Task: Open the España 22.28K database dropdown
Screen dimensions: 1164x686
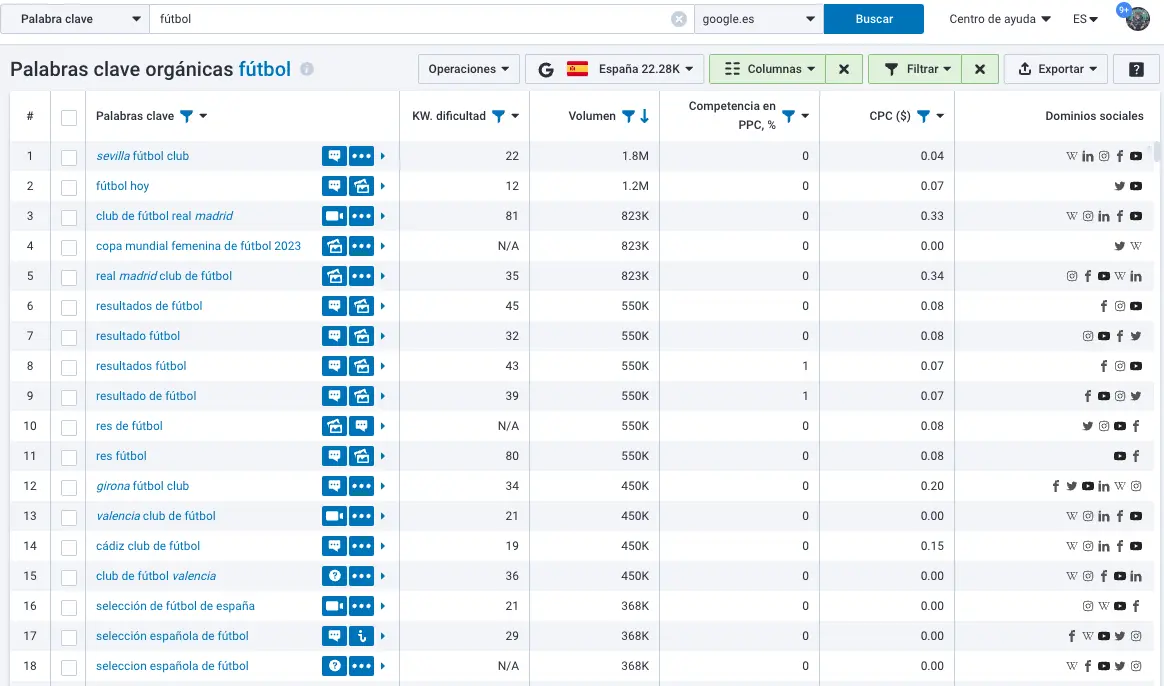Action: [x=615, y=69]
